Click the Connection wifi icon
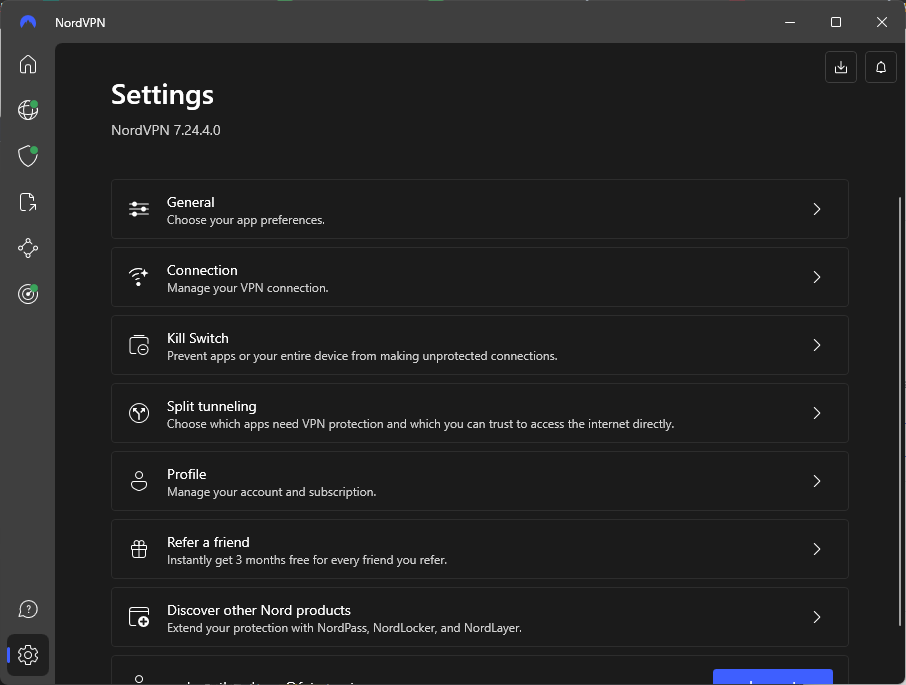This screenshot has width=906, height=685. [x=139, y=277]
